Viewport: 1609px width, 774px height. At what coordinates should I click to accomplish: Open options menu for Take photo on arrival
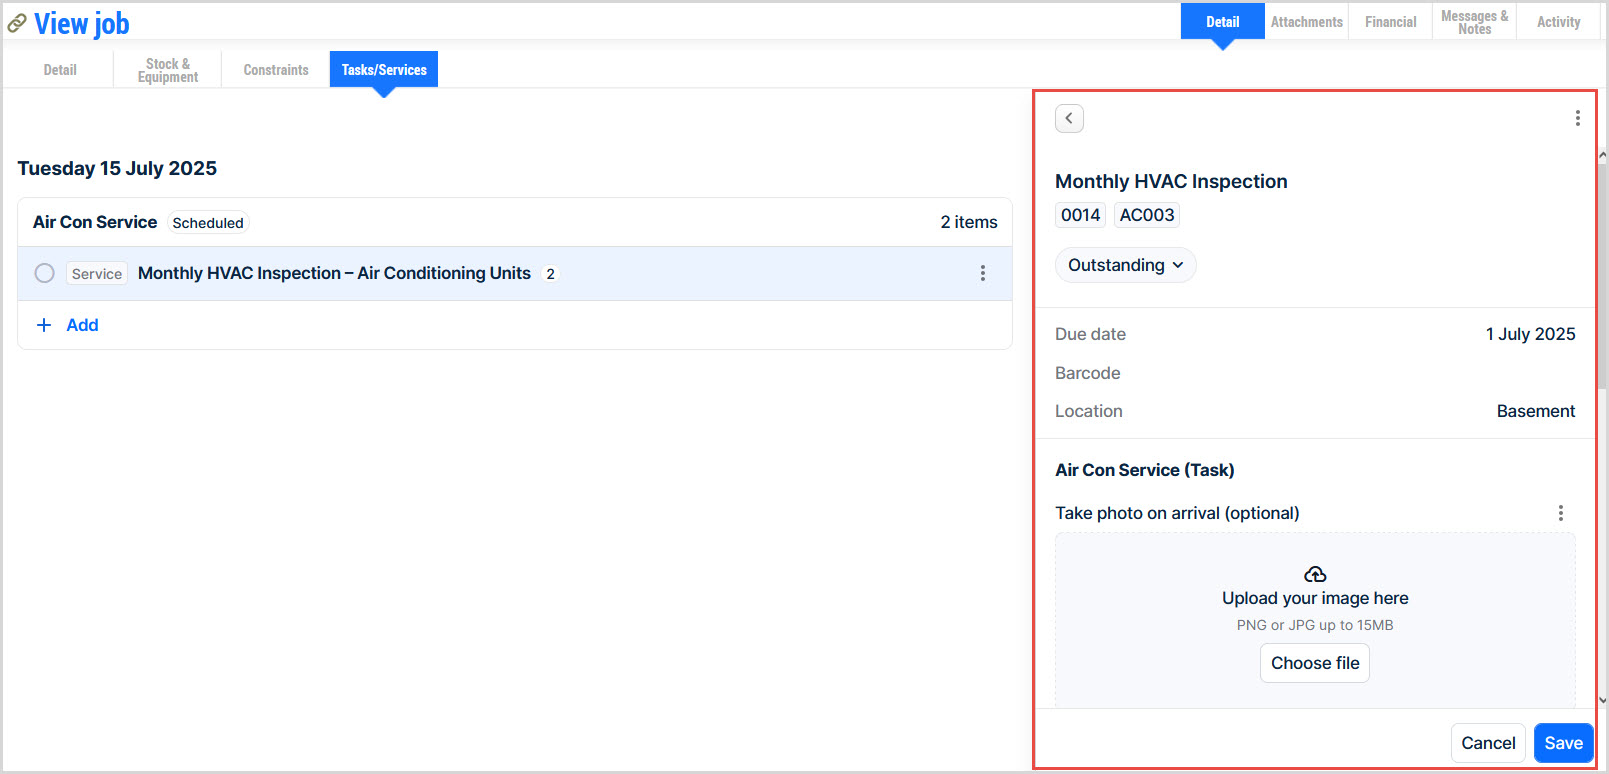(1560, 513)
